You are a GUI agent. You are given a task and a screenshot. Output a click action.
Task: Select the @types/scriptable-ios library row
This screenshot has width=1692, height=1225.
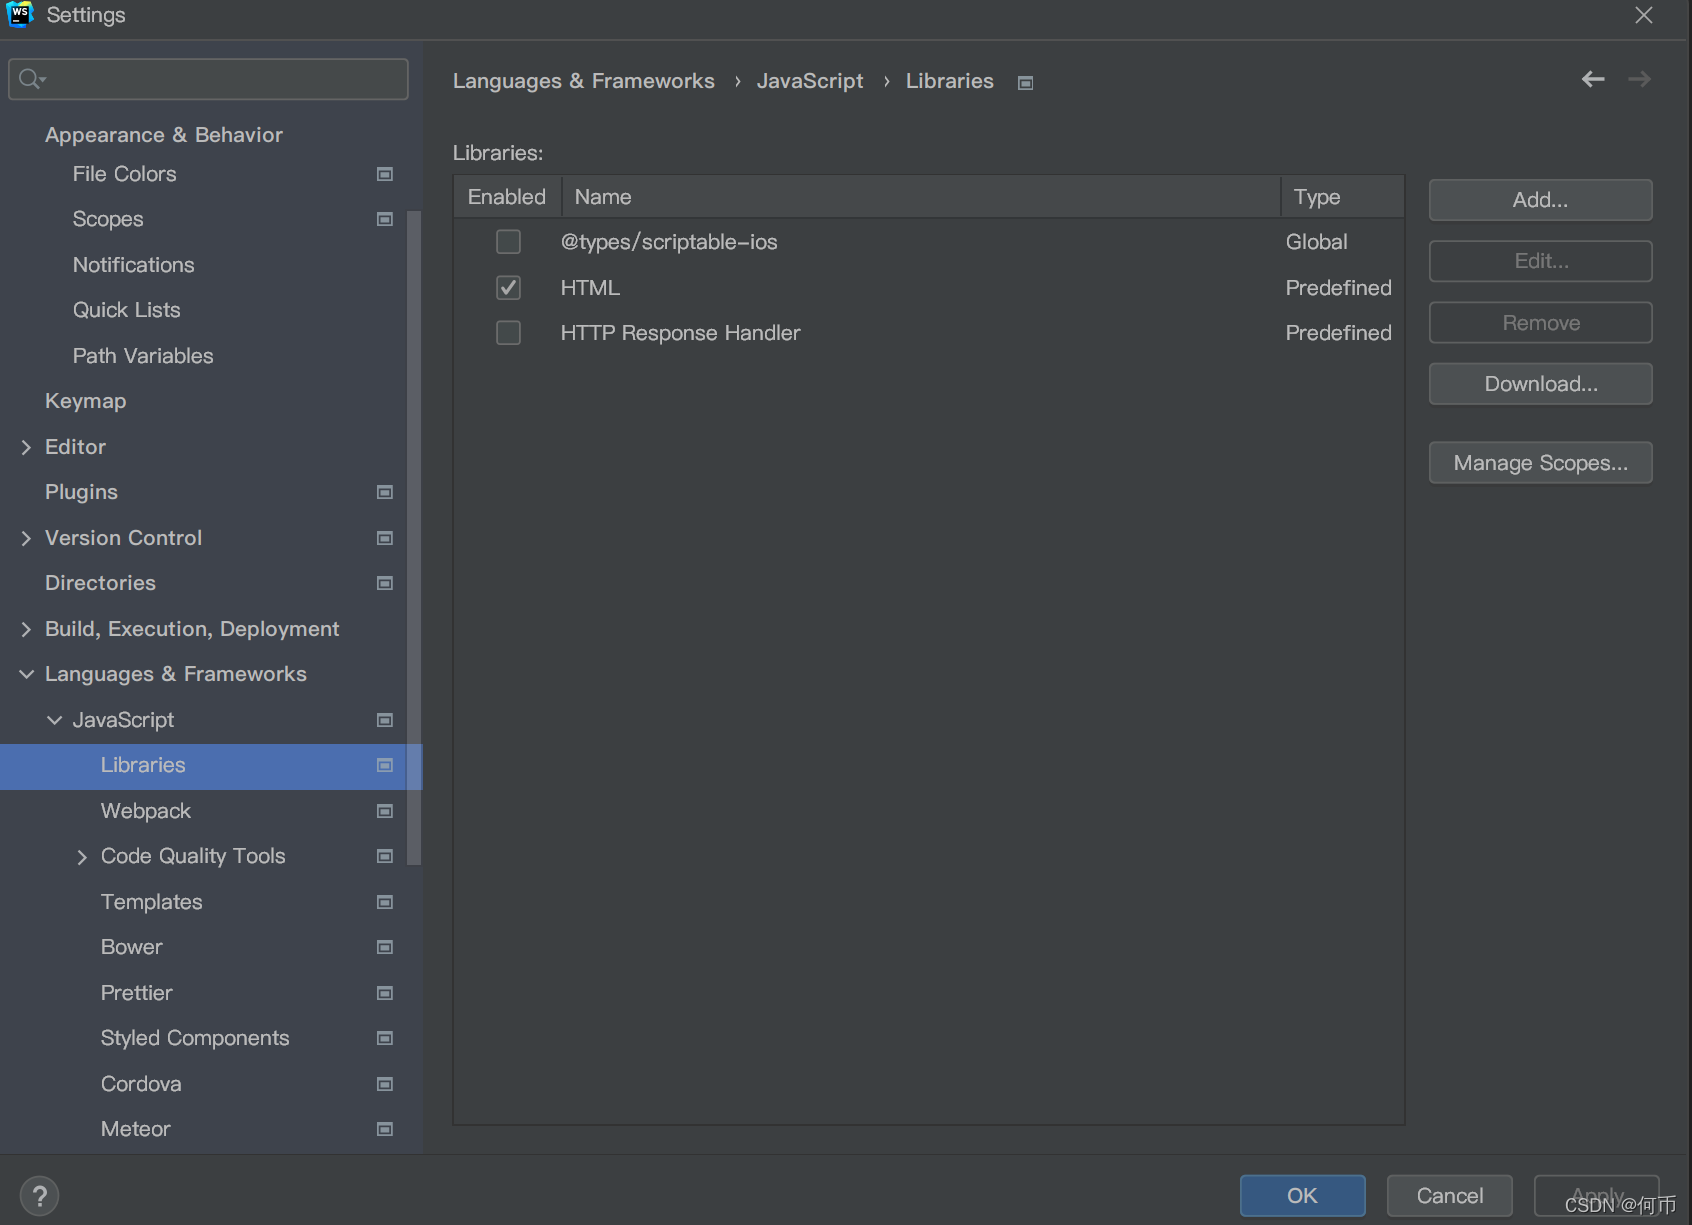[x=929, y=242]
